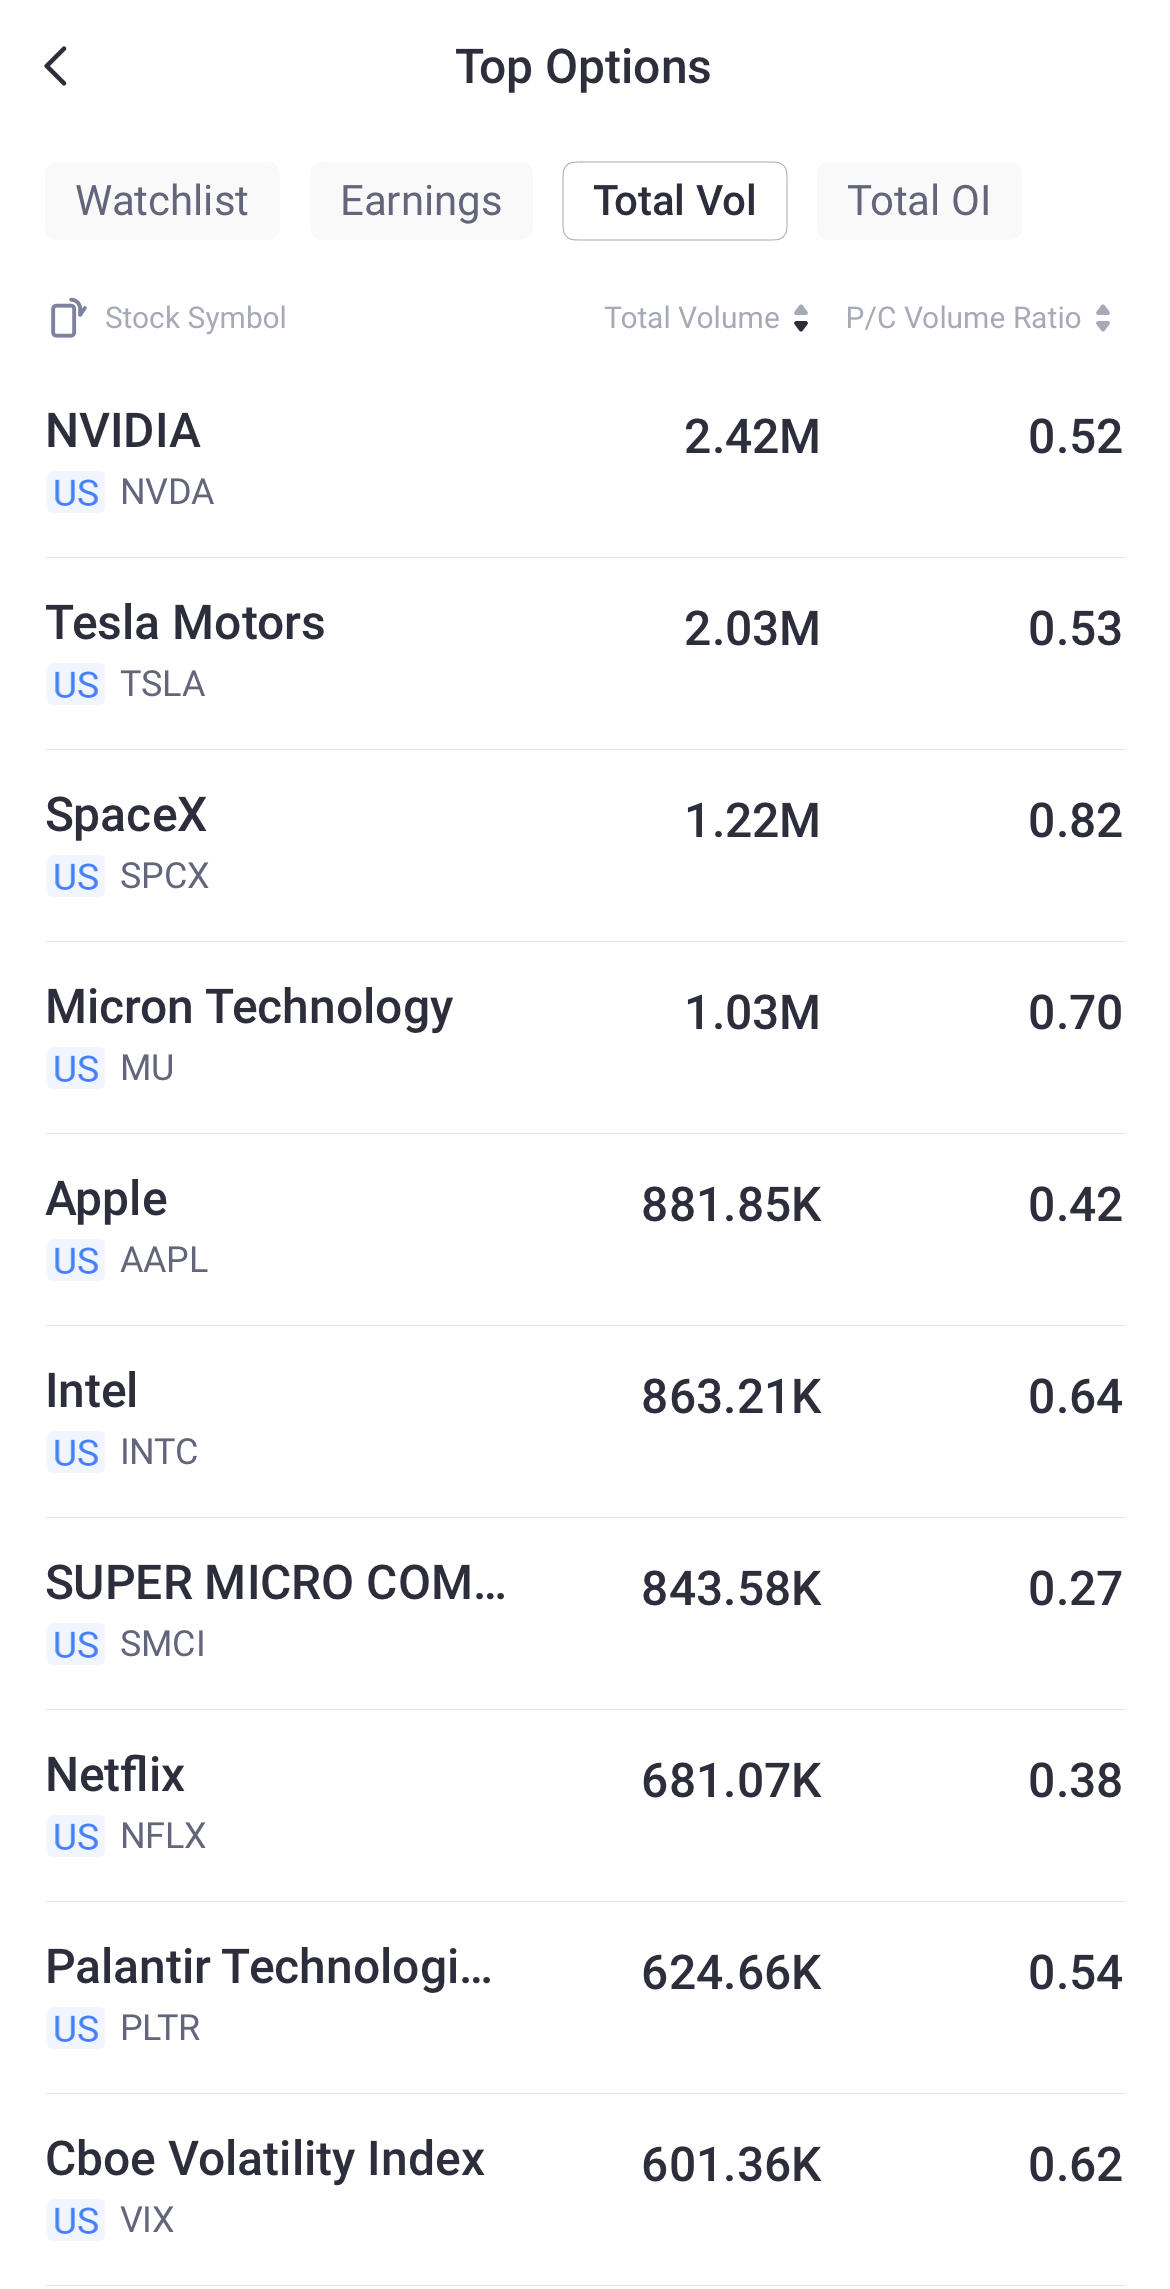This screenshot has height=2289, width=1170.
Task: Tap the rotate layout icon beside Stock Symbol
Action: pos(68,318)
